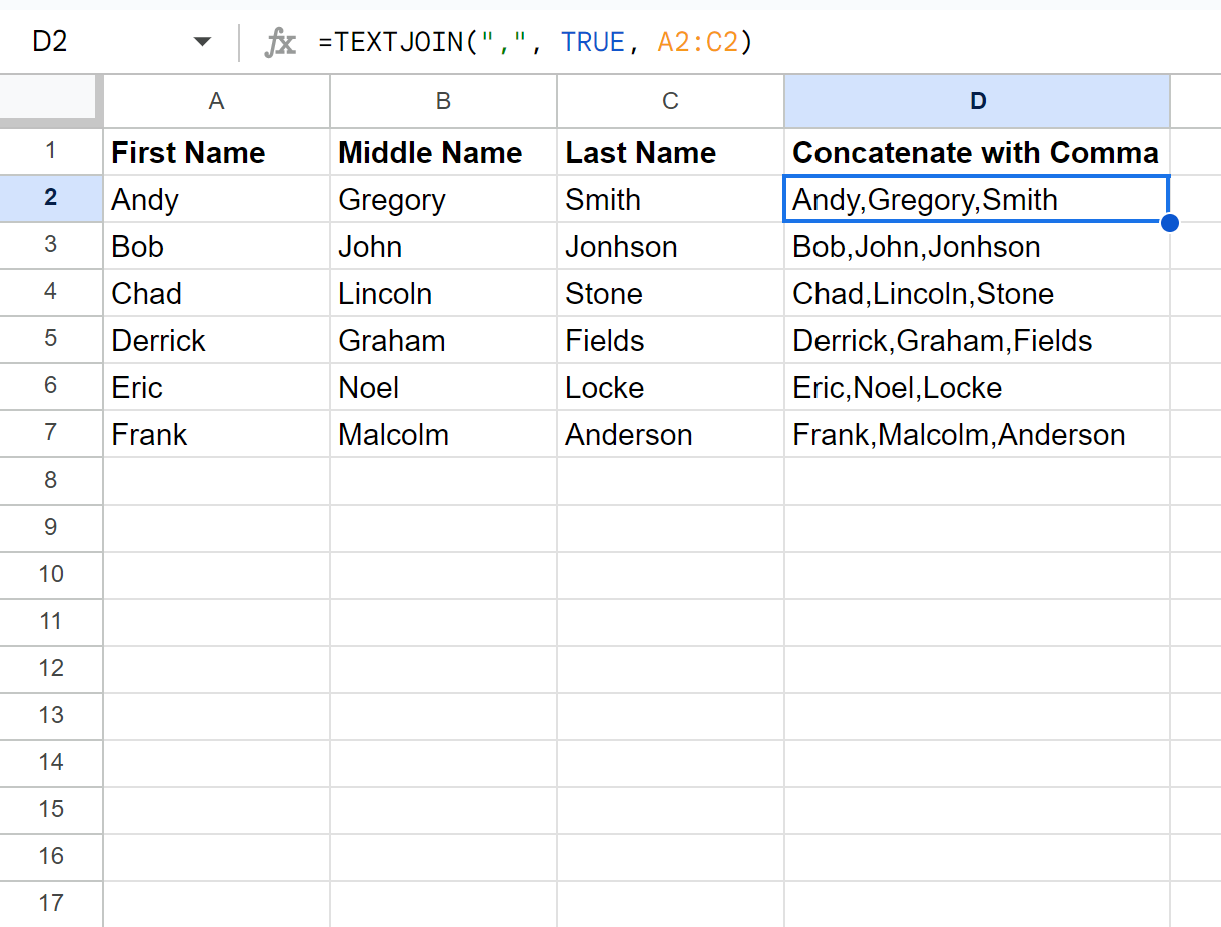Click the cell containing "Chad"
1221x927 pixels.
click(216, 293)
